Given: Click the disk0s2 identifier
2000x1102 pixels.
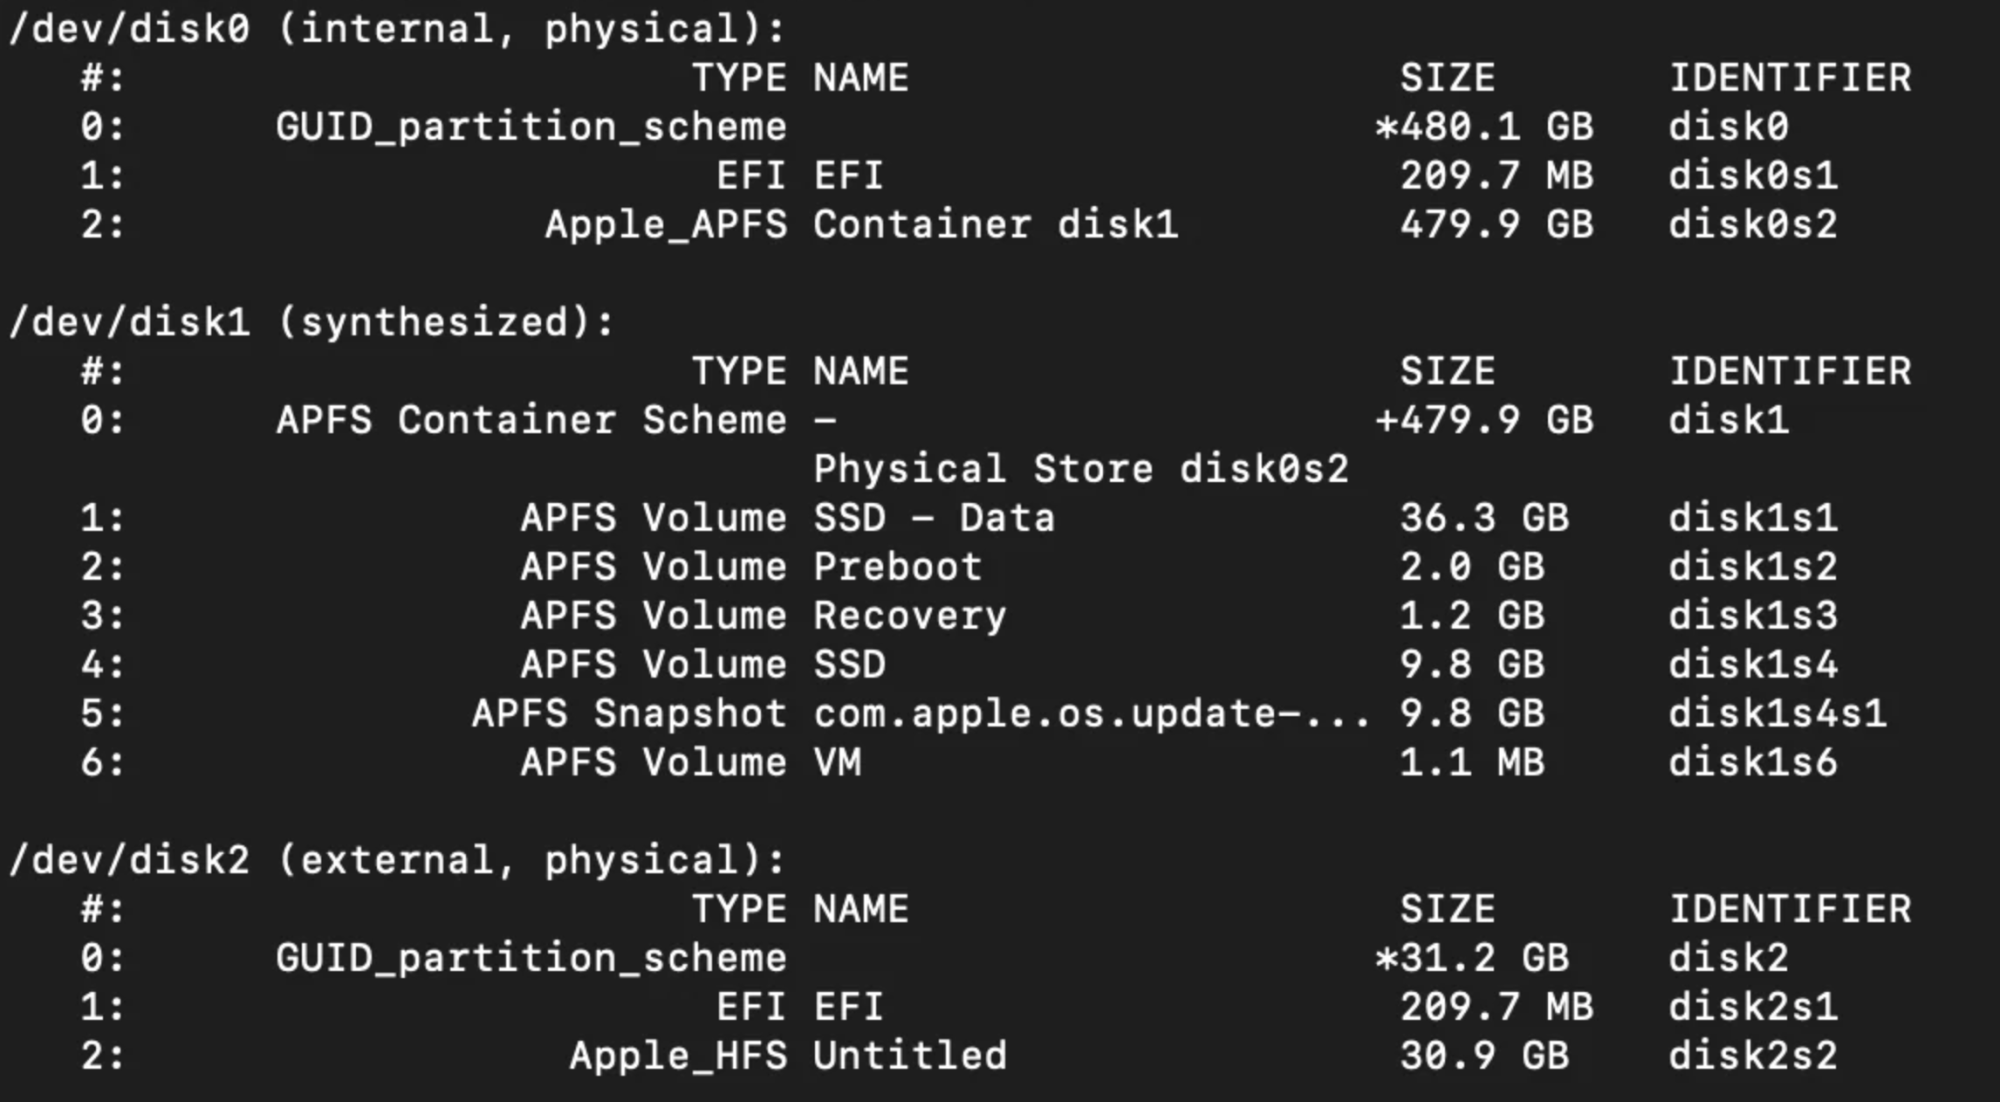Looking at the screenshot, I should pos(1752,225).
